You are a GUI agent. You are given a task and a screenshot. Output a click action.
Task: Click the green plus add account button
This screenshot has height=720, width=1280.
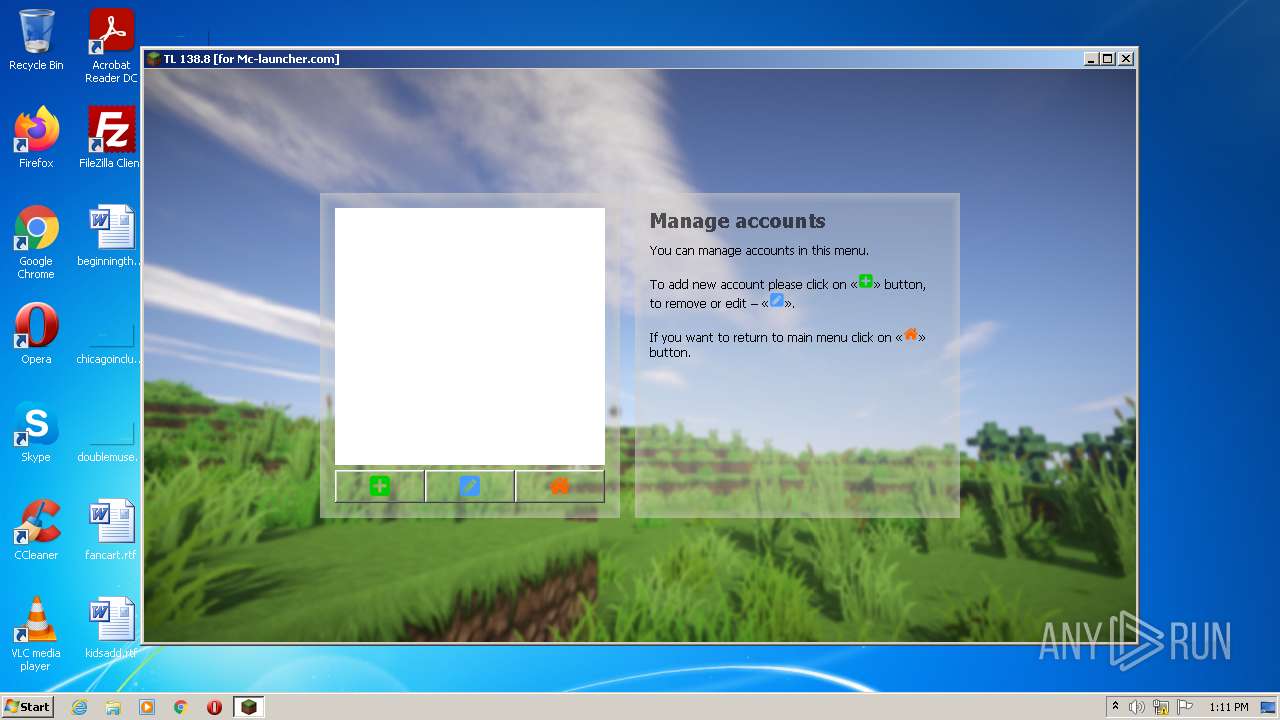pyautogui.click(x=380, y=486)
